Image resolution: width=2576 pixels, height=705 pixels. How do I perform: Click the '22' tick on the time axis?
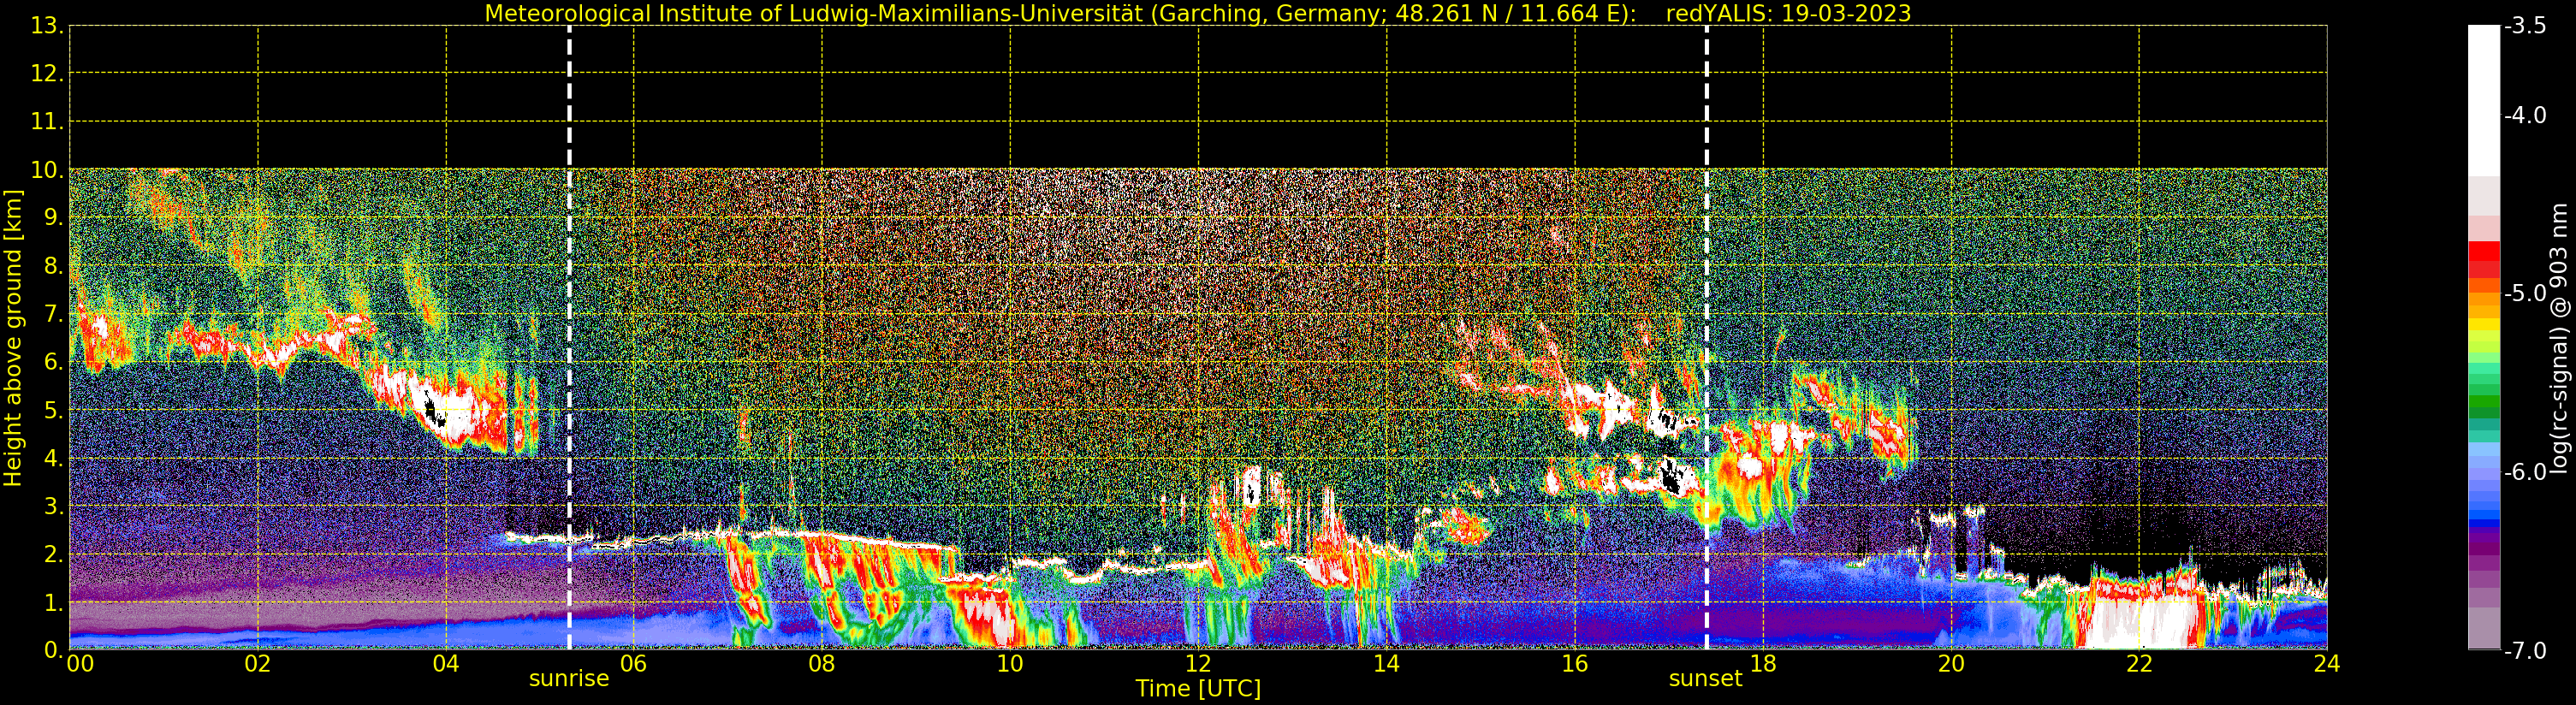2139,664
